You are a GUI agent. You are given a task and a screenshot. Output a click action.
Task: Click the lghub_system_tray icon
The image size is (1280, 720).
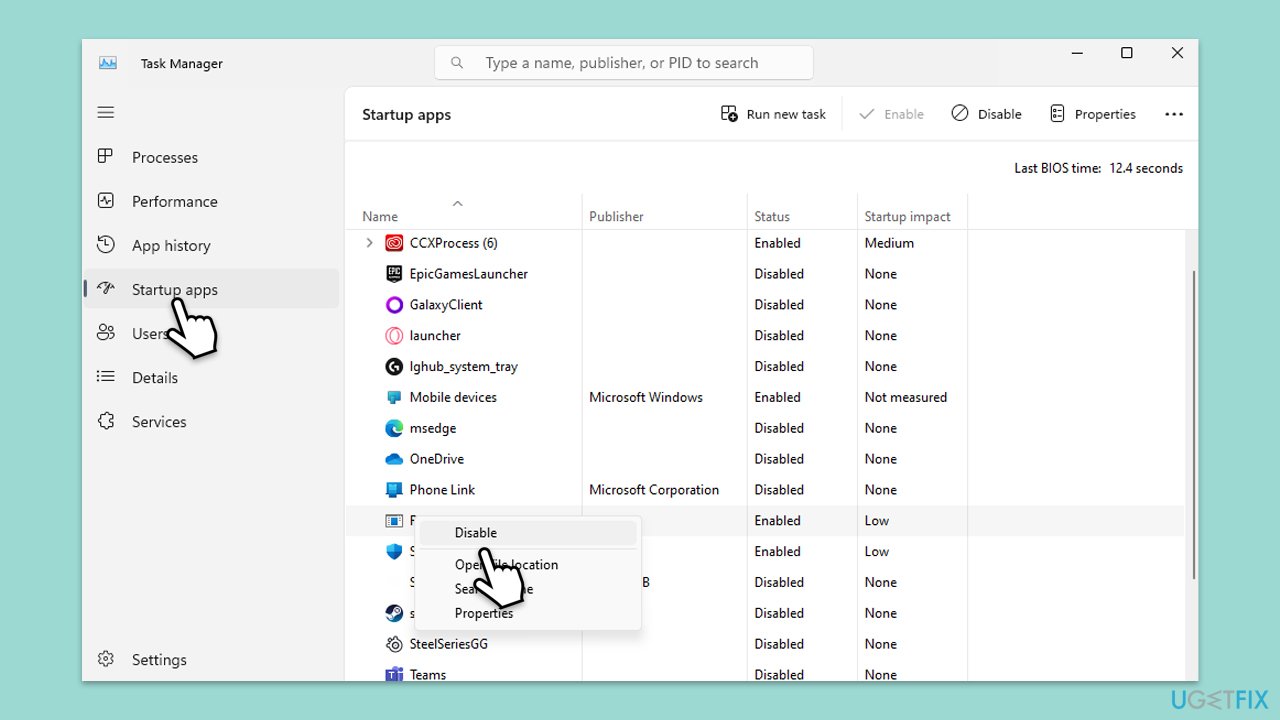point(394,367)
